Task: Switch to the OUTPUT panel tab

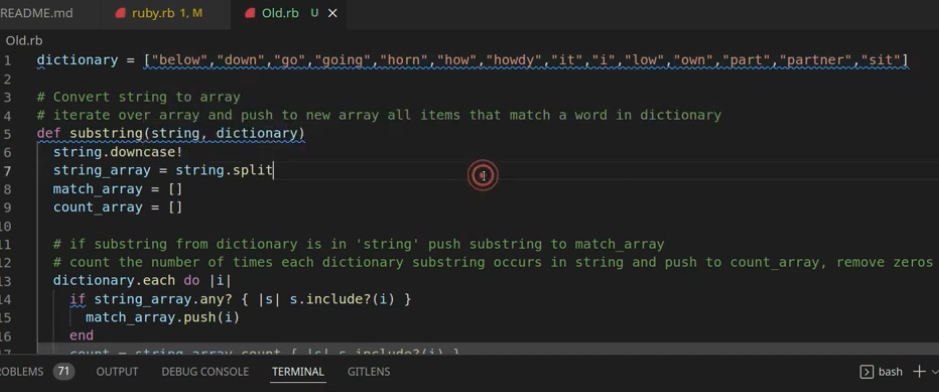Action: click(x=117, y=372)
